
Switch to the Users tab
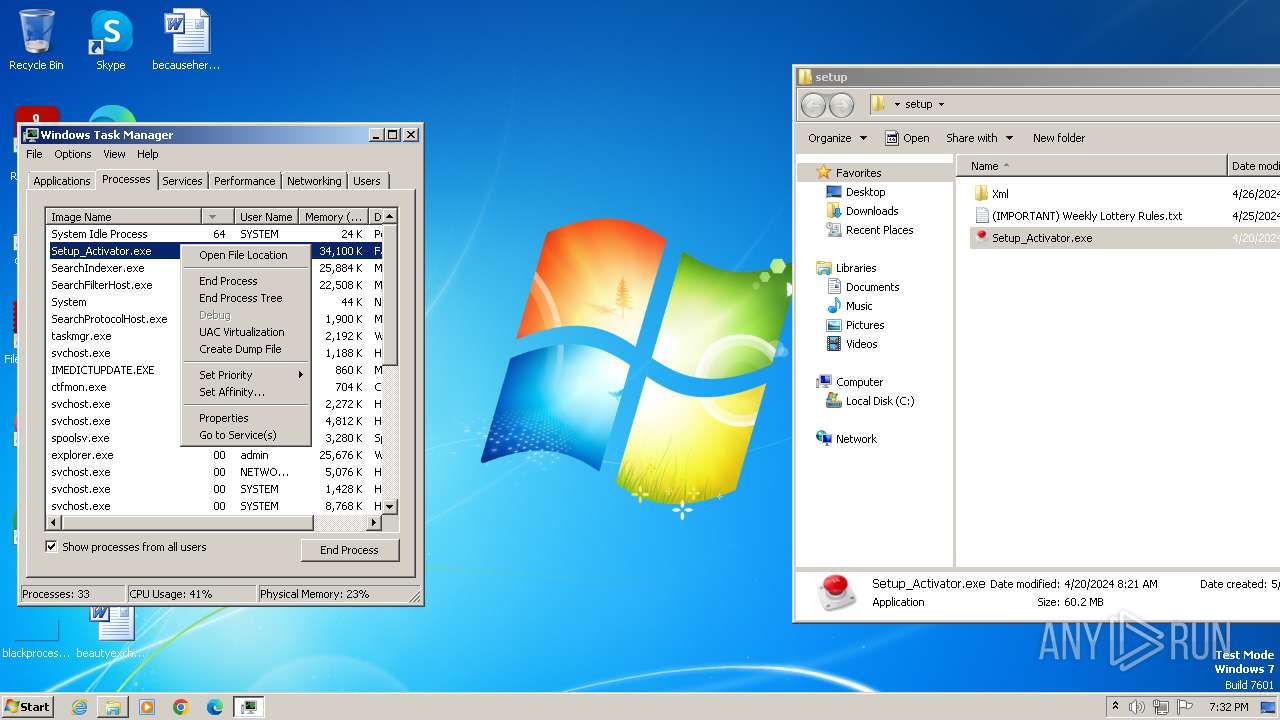(367, 181)
